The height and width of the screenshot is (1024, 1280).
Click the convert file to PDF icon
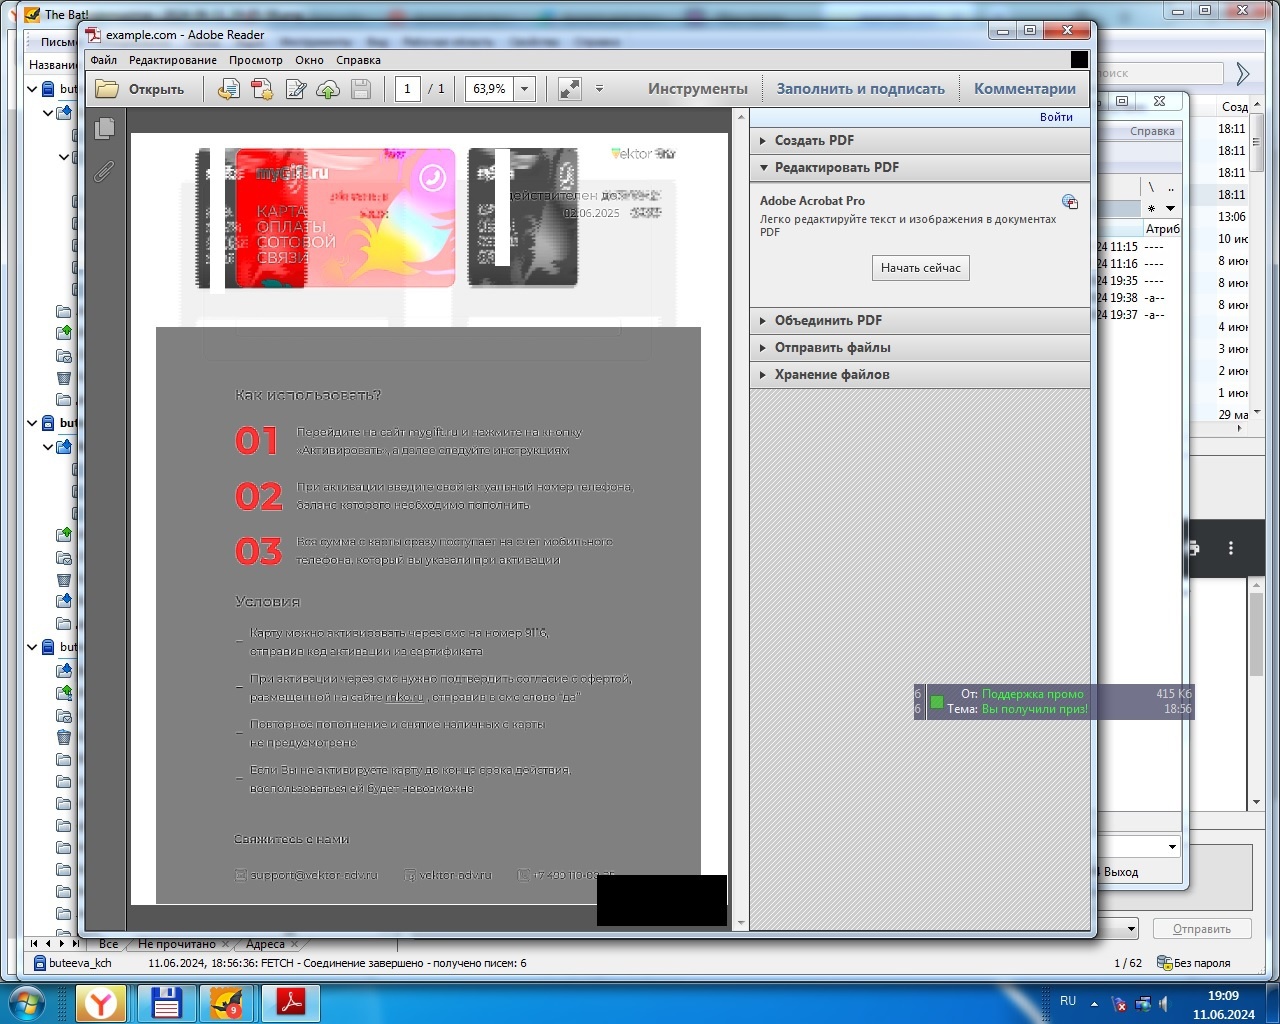[228, 89]
